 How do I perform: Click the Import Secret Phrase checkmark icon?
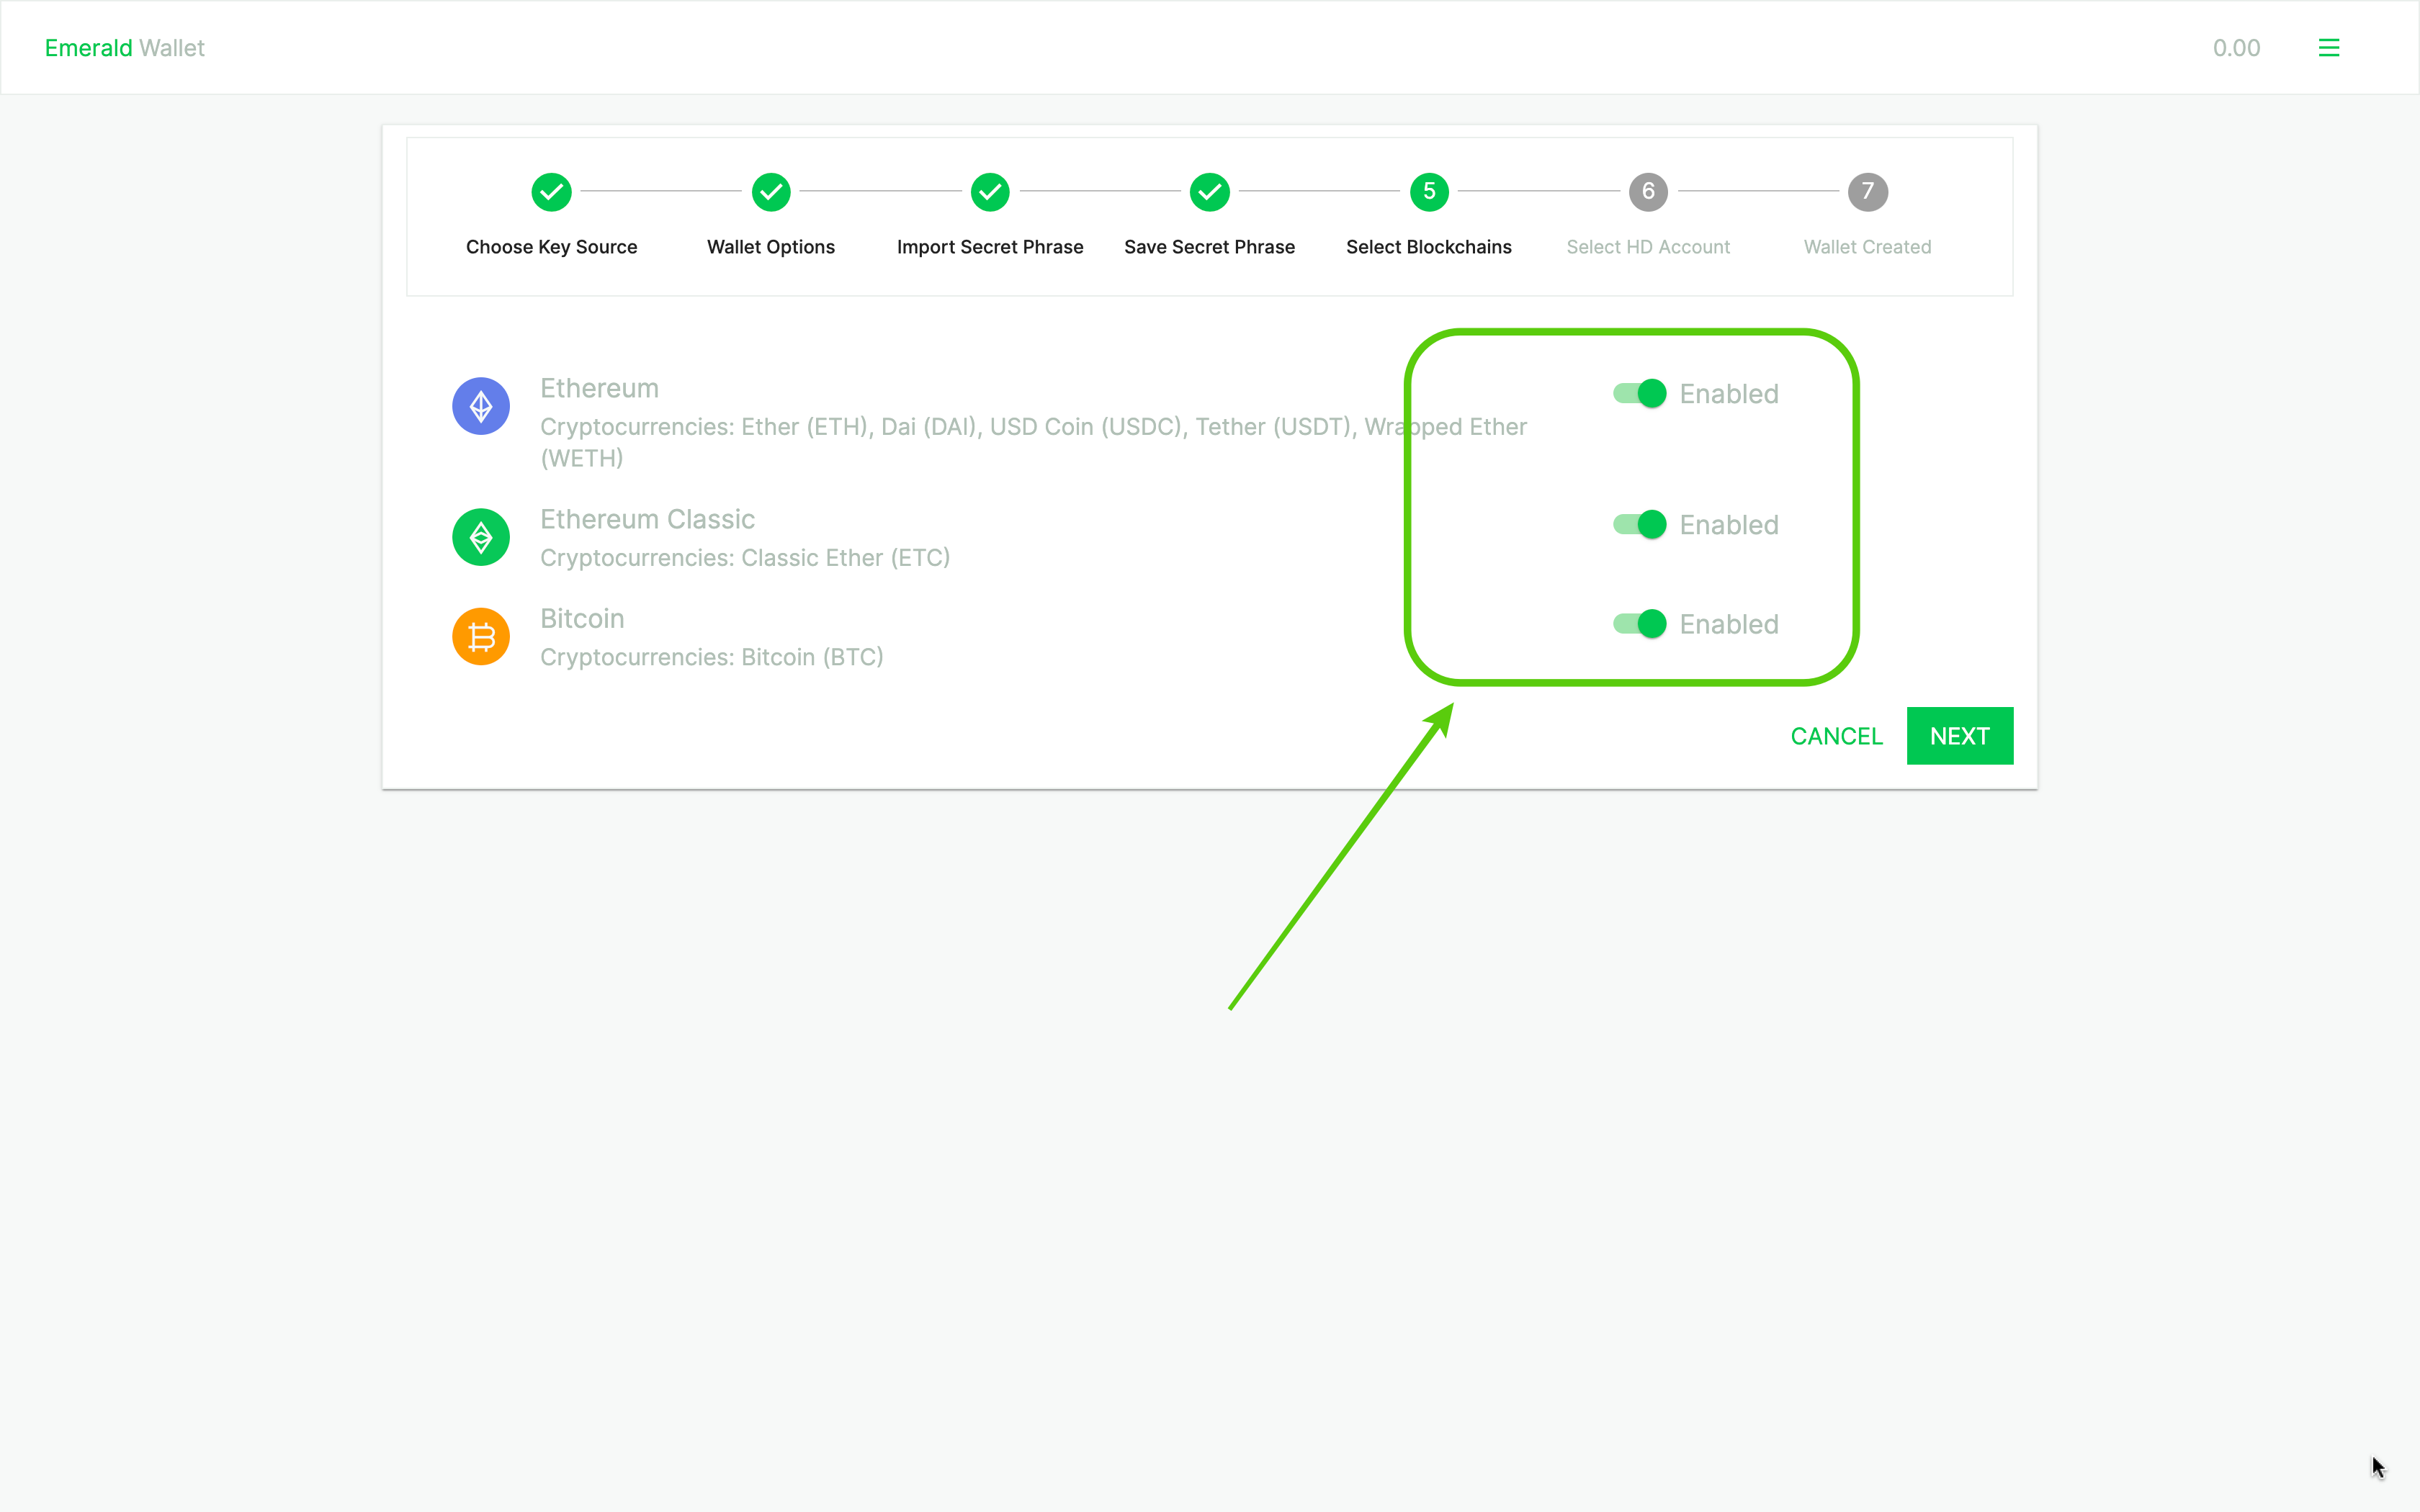coord(990,192)
